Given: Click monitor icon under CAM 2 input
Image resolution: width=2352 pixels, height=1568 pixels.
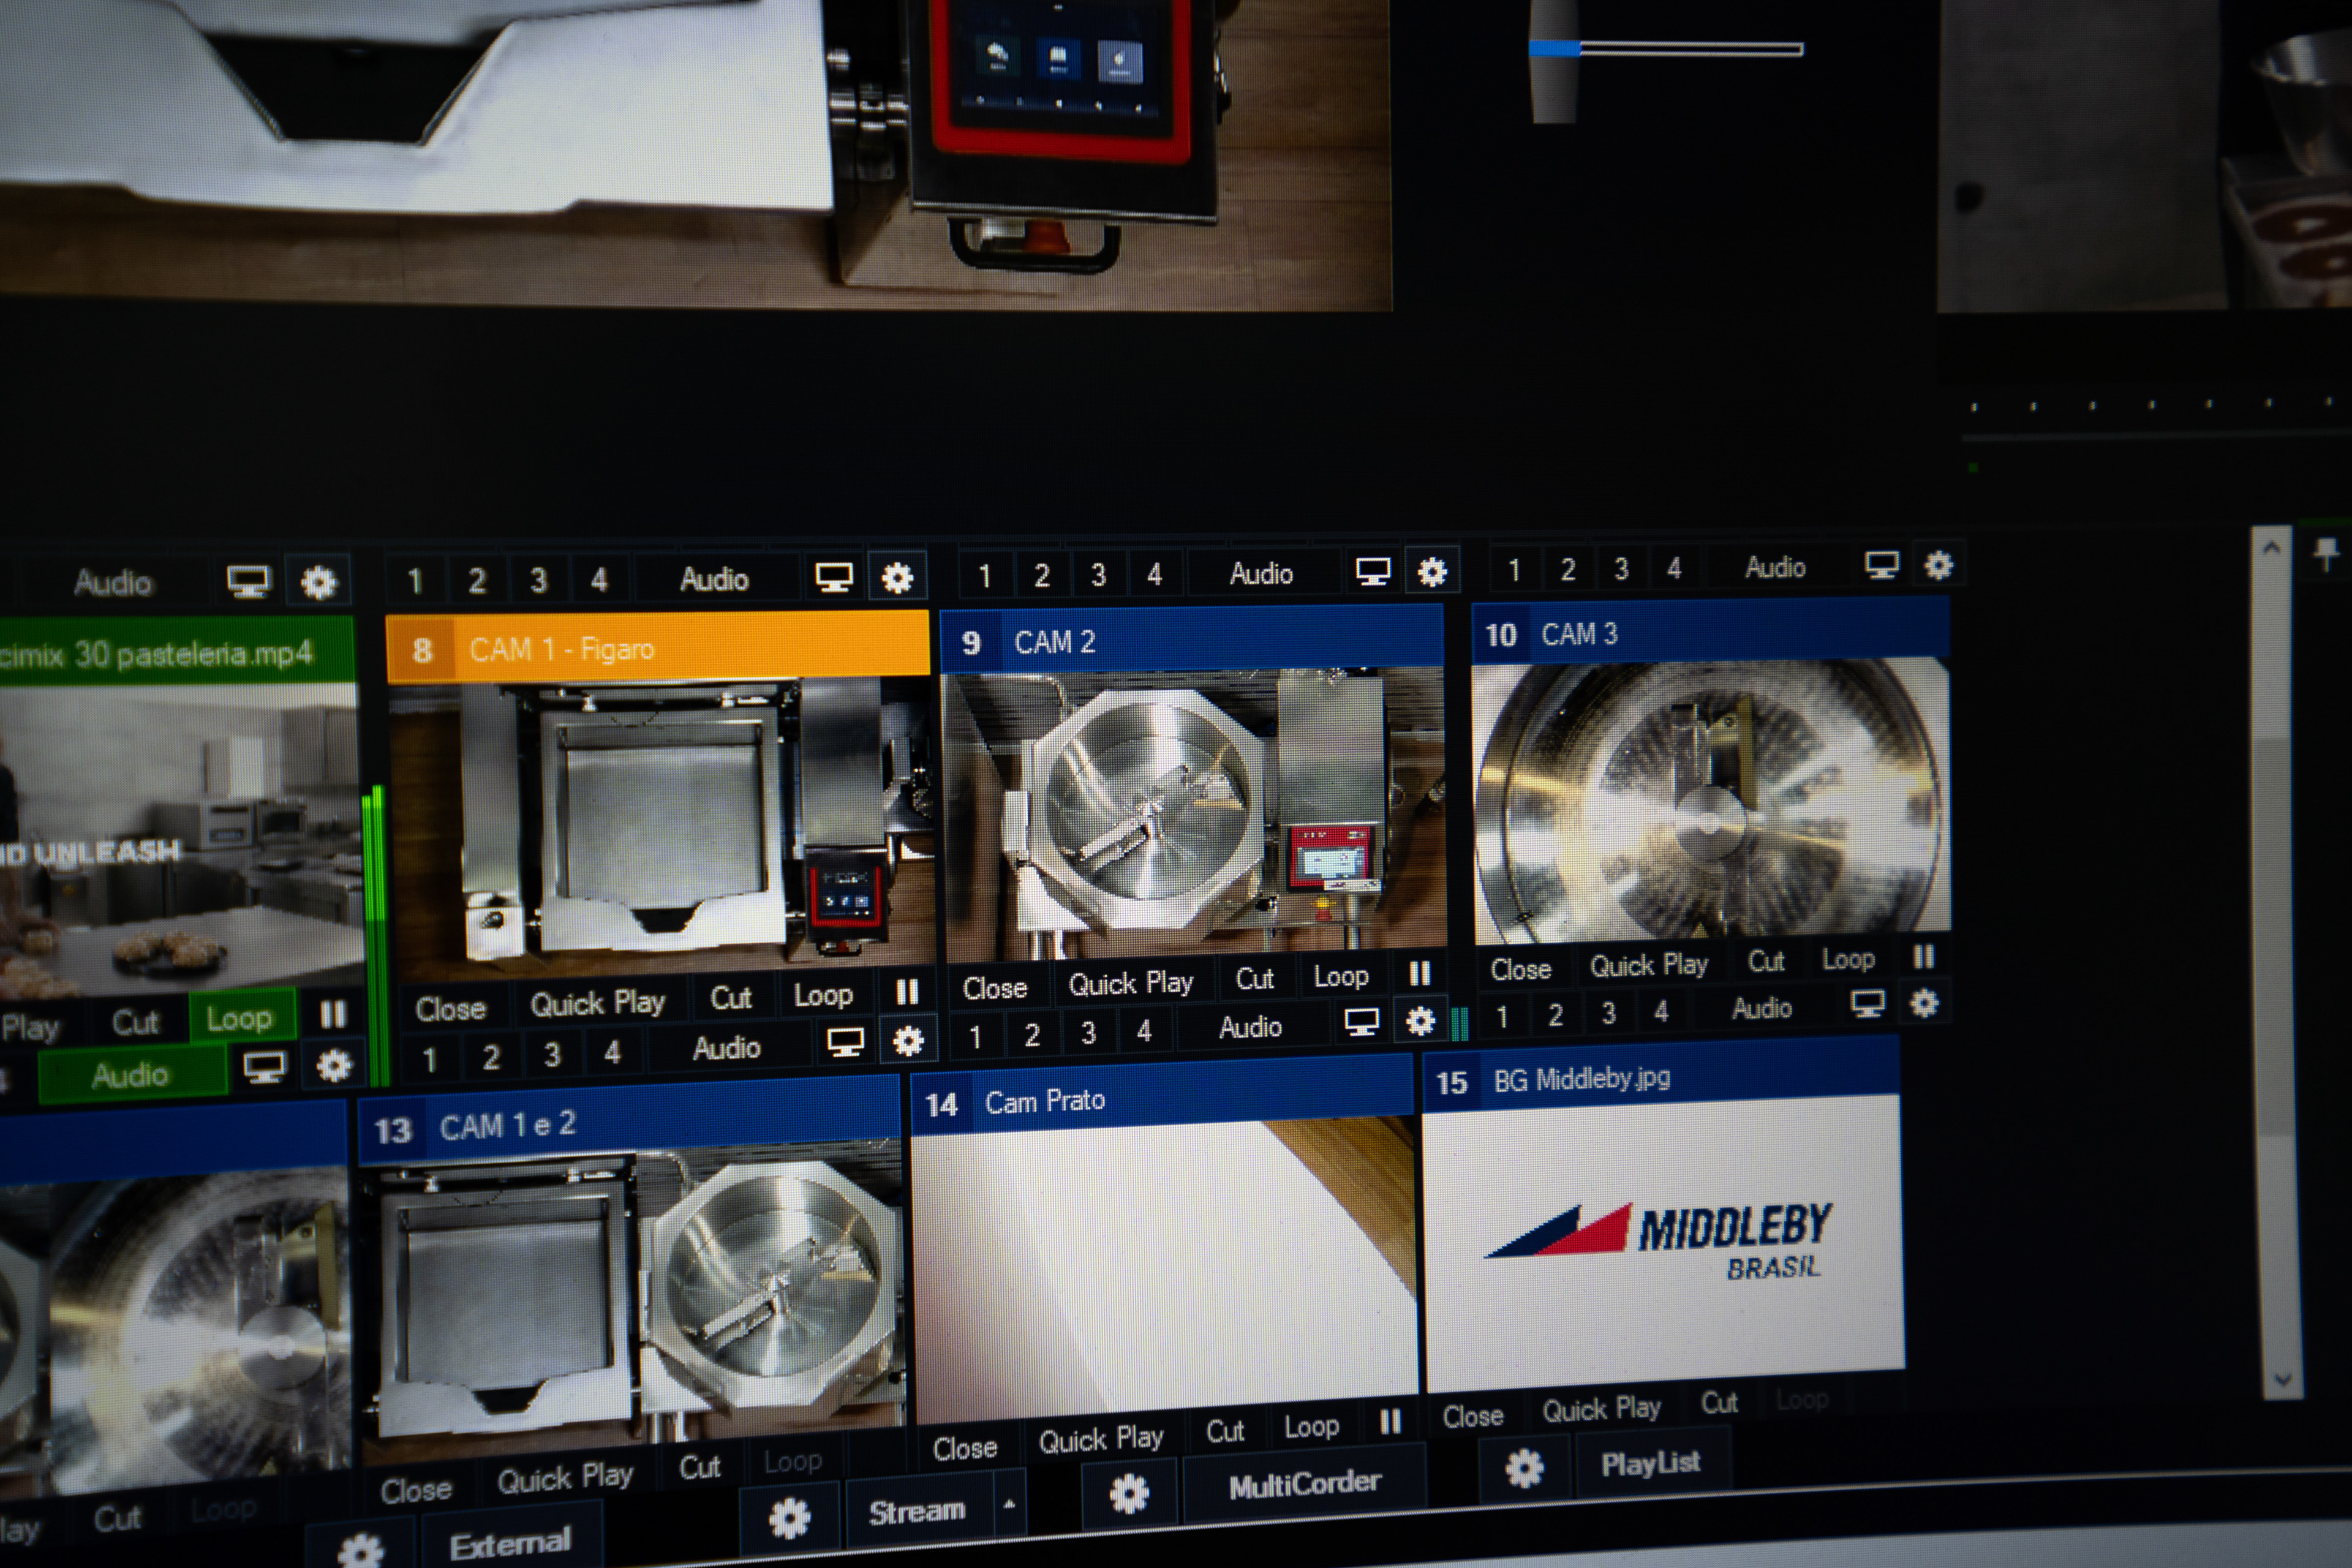Looking at the screenshot, I should (x=1361, y=1022).
